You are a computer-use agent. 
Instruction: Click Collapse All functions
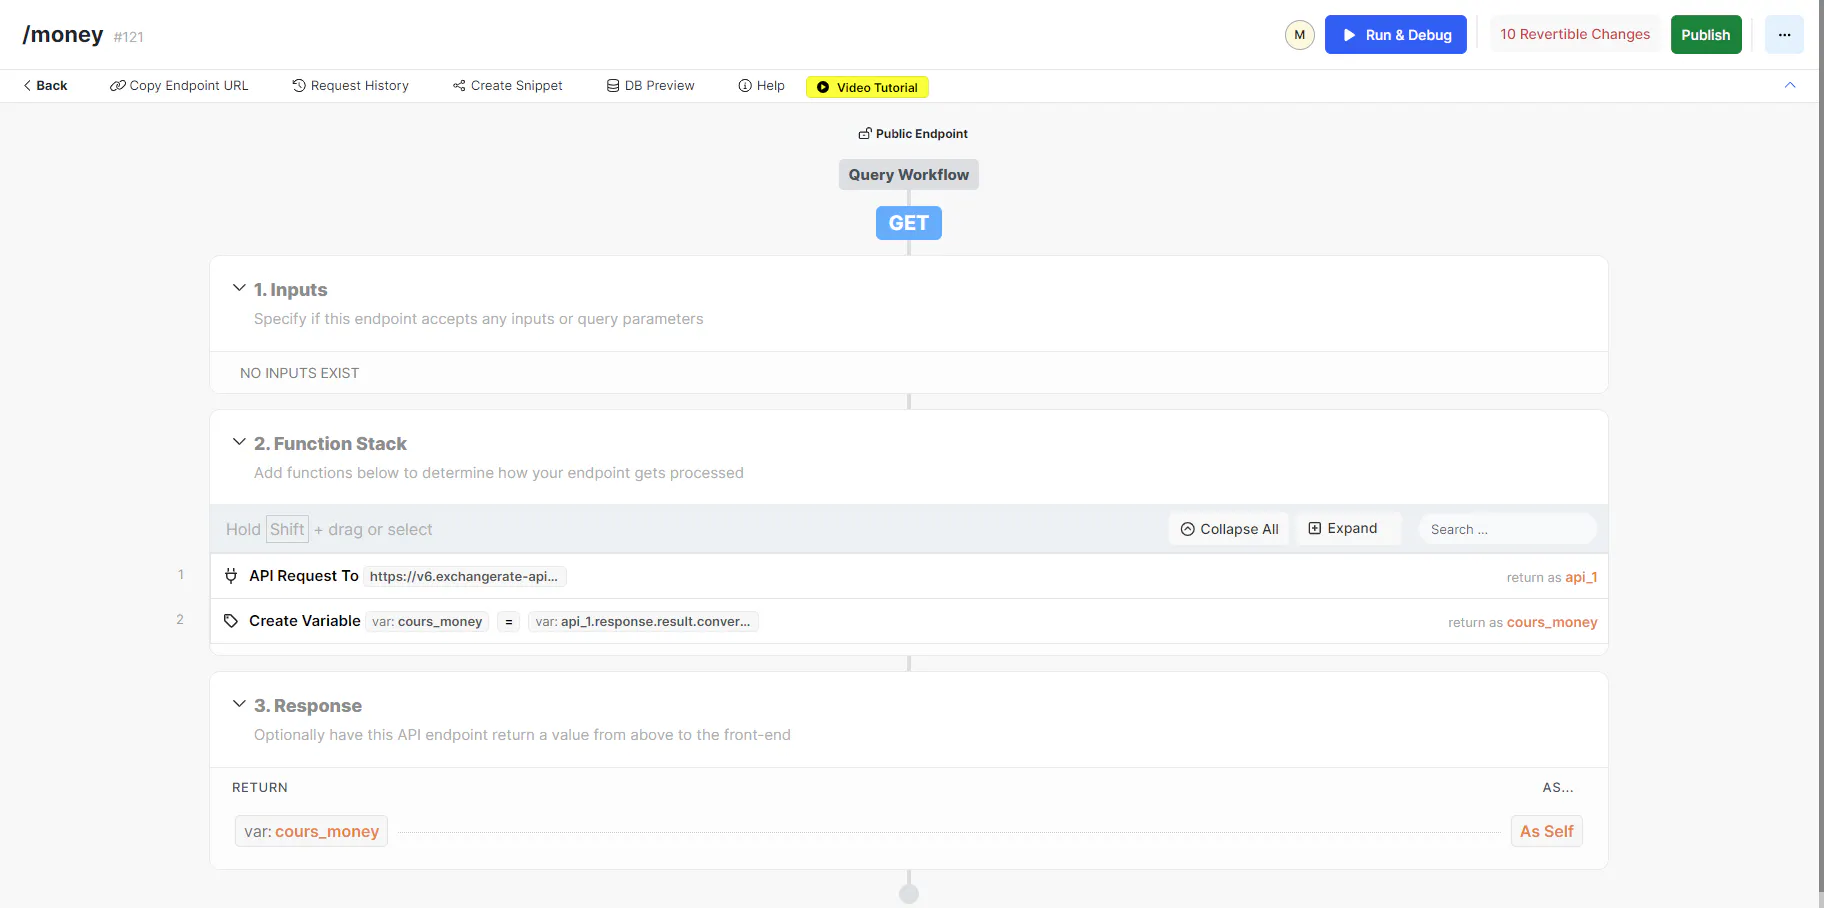pos(1229,529)
